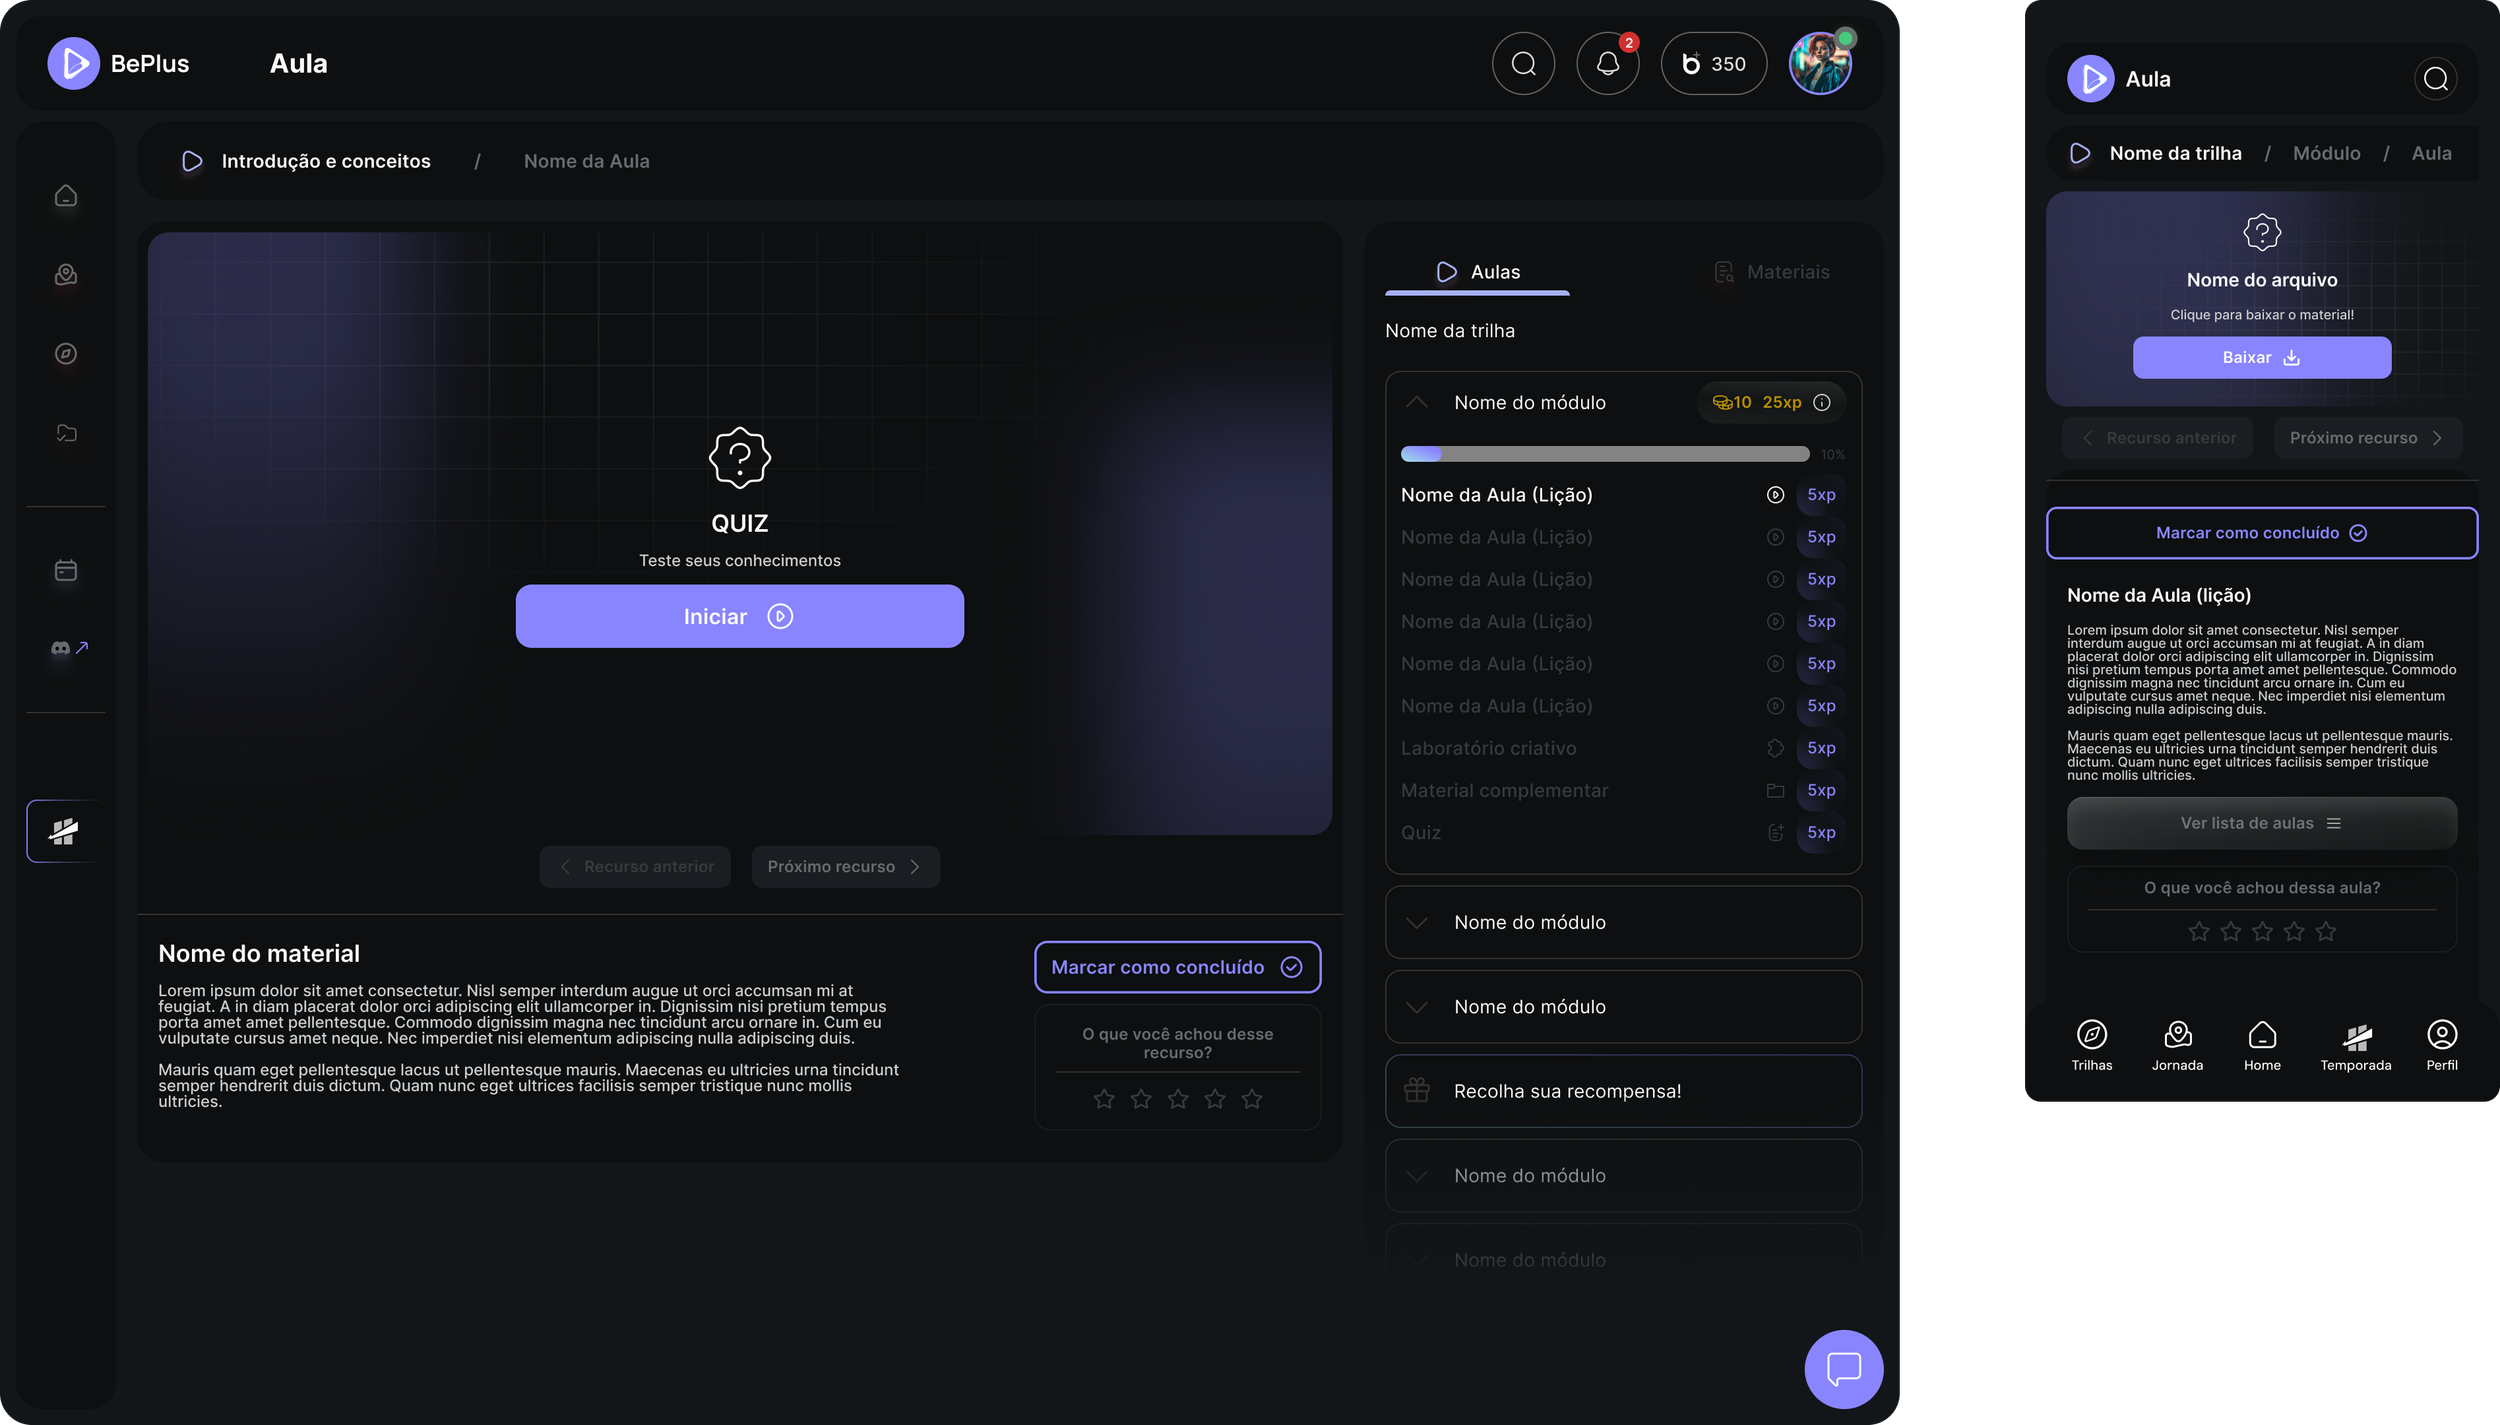Expand the Nome do módulo below reward row

[x=1623, y=1175]
